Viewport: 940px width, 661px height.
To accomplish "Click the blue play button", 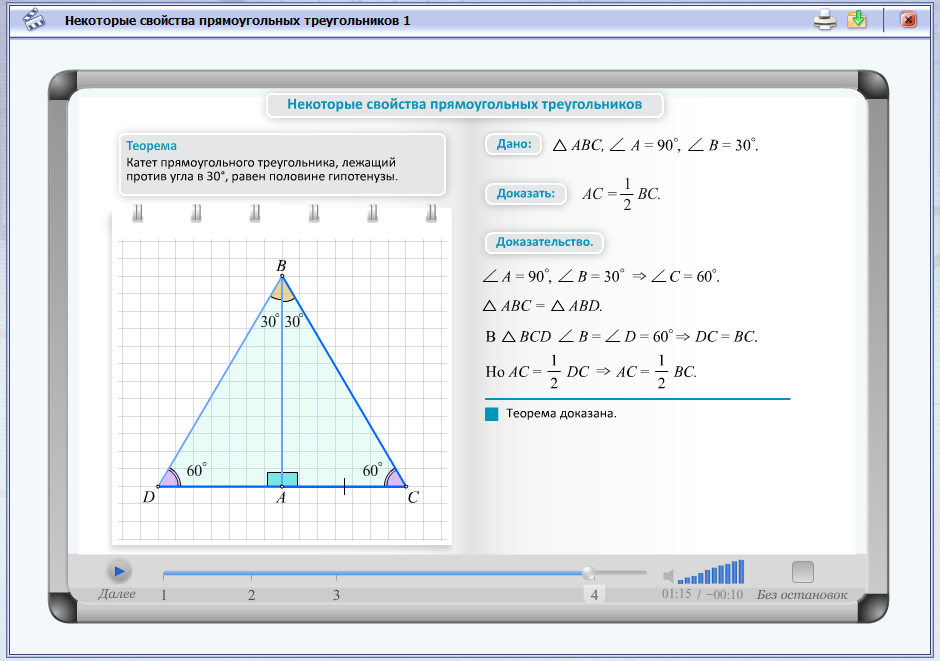I will pos(119,571).
